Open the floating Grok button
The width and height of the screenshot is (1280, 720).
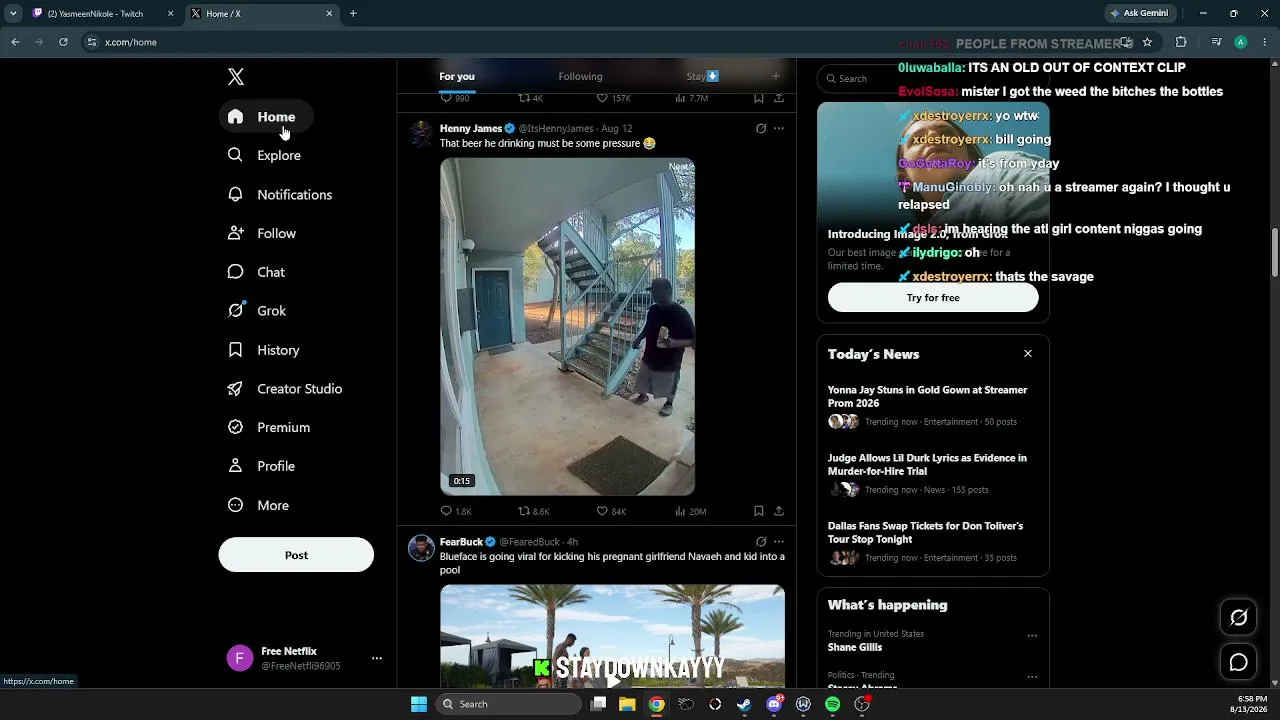tap(1238, 618)
